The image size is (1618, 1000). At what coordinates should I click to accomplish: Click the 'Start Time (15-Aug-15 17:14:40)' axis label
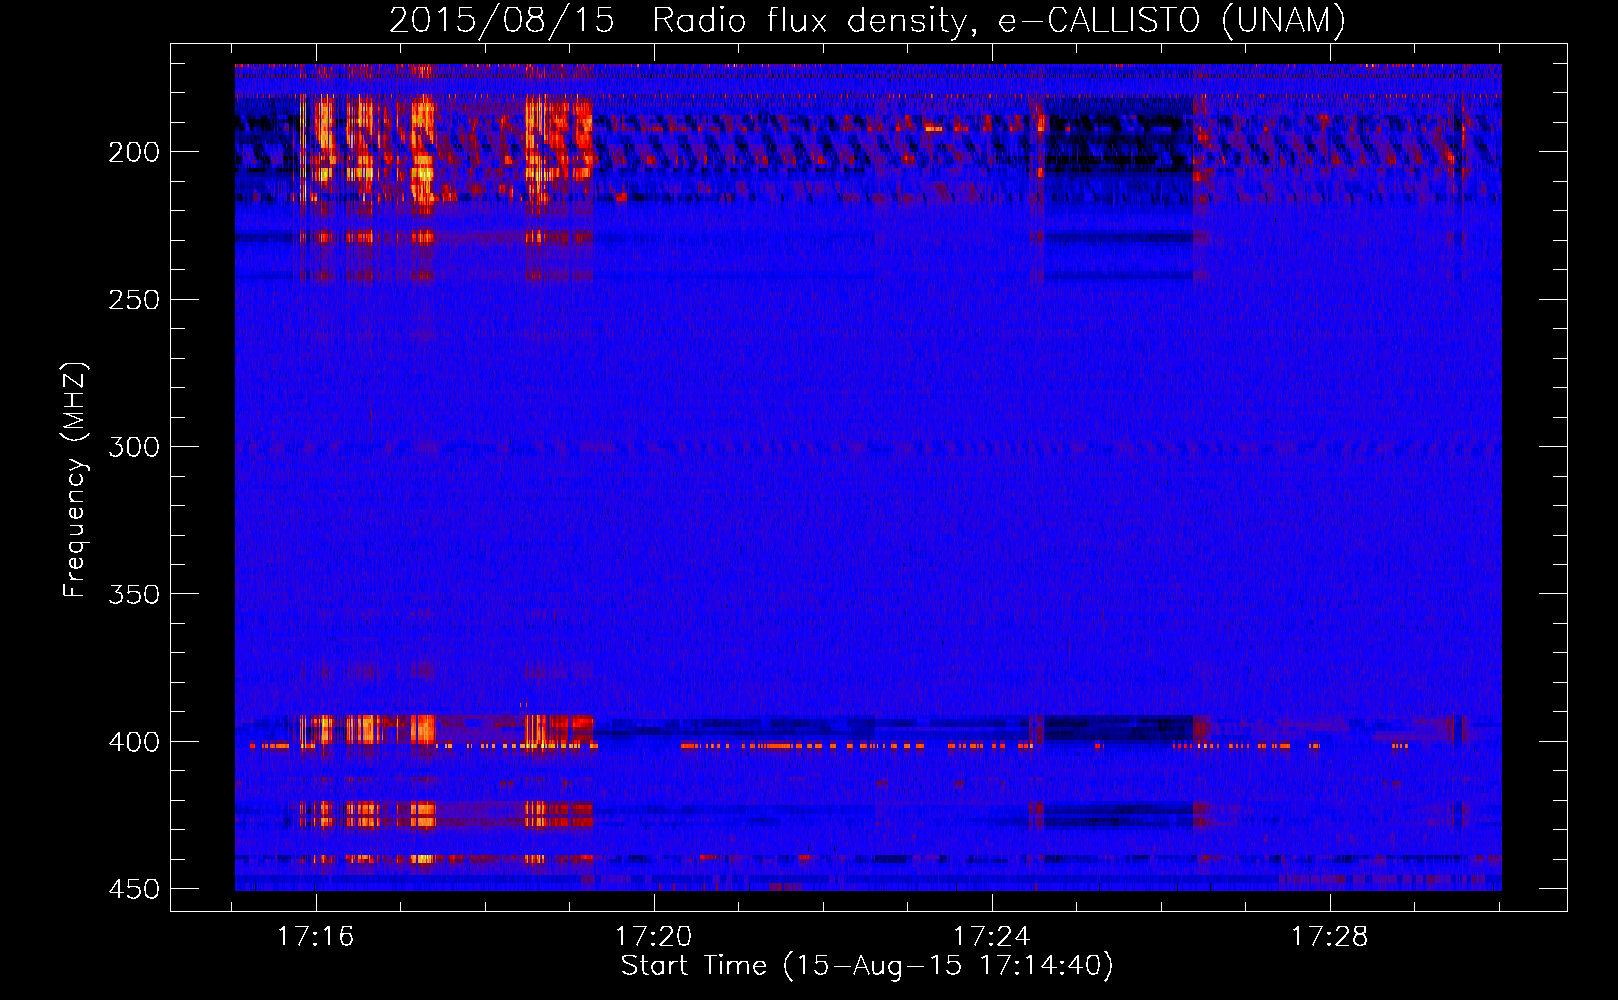point(867,966)
